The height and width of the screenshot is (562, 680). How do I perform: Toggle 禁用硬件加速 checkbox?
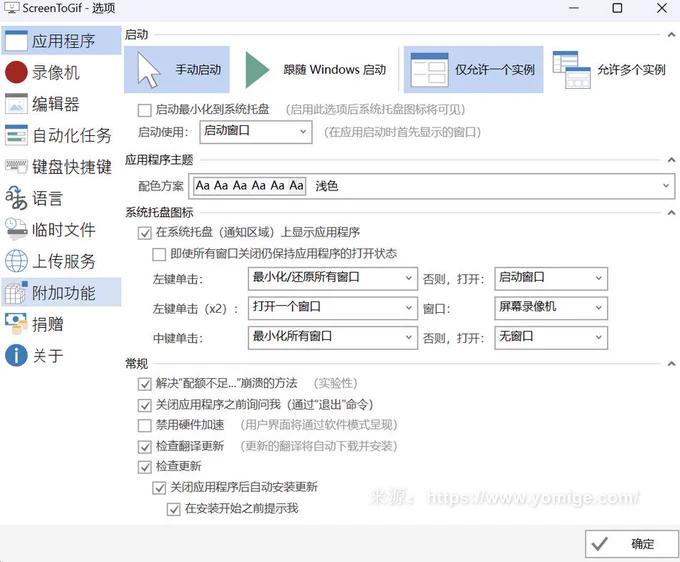coord(145,425)
